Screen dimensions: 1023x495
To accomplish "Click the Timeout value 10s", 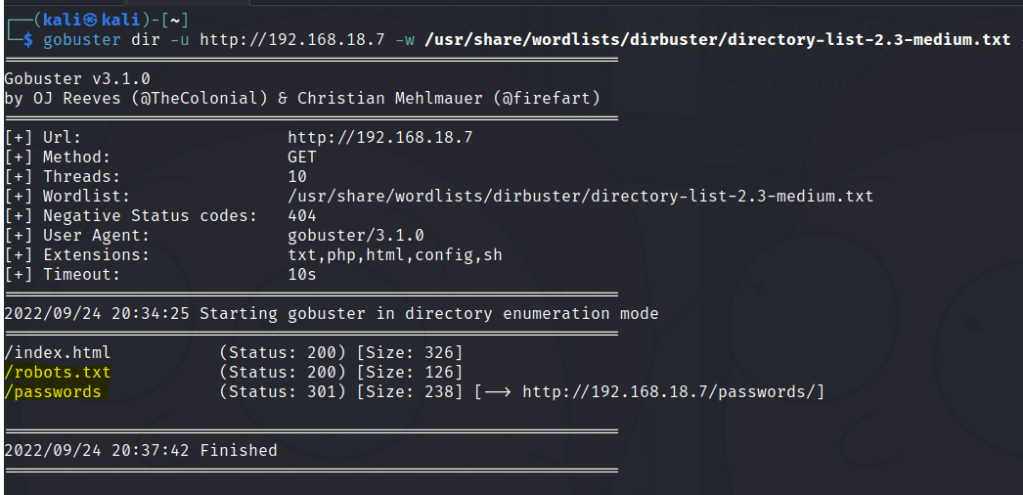I will click(302, 274).
